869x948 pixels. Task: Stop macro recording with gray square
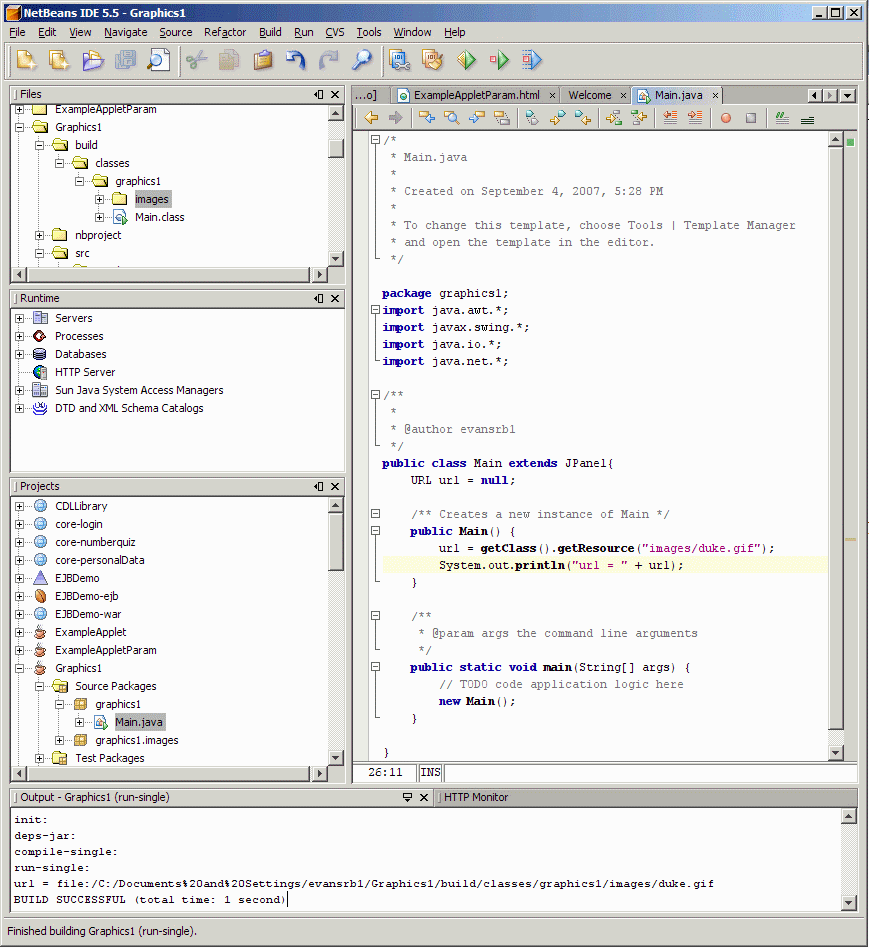751,118
